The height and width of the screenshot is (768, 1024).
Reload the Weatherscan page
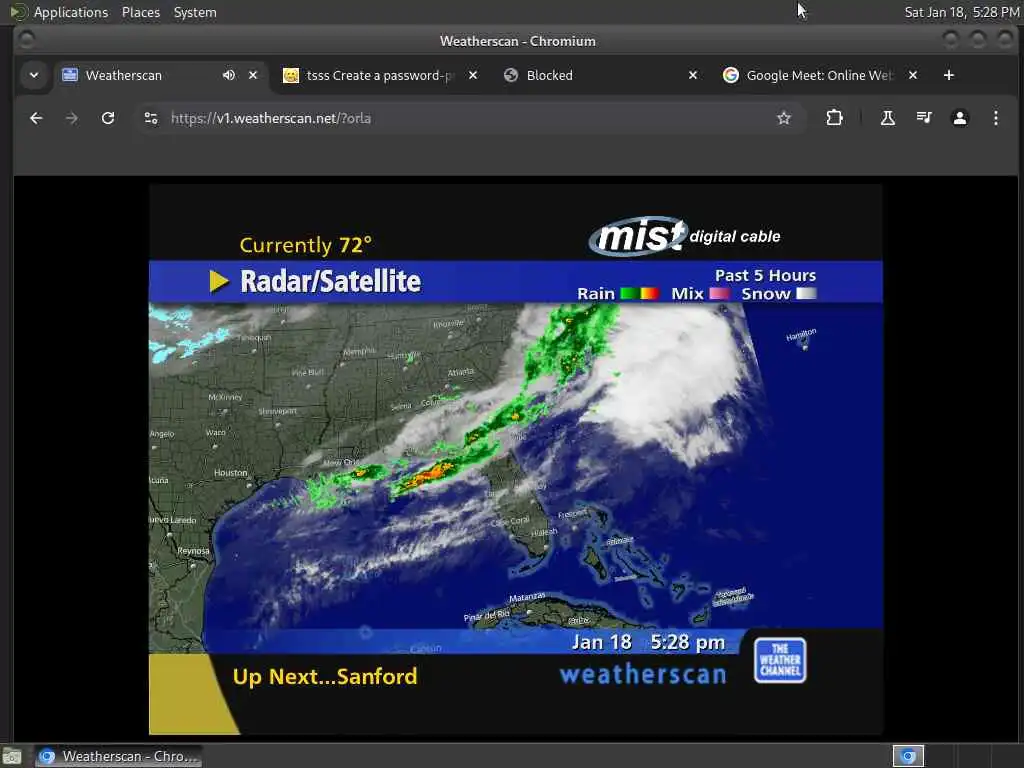pos(108,118)
